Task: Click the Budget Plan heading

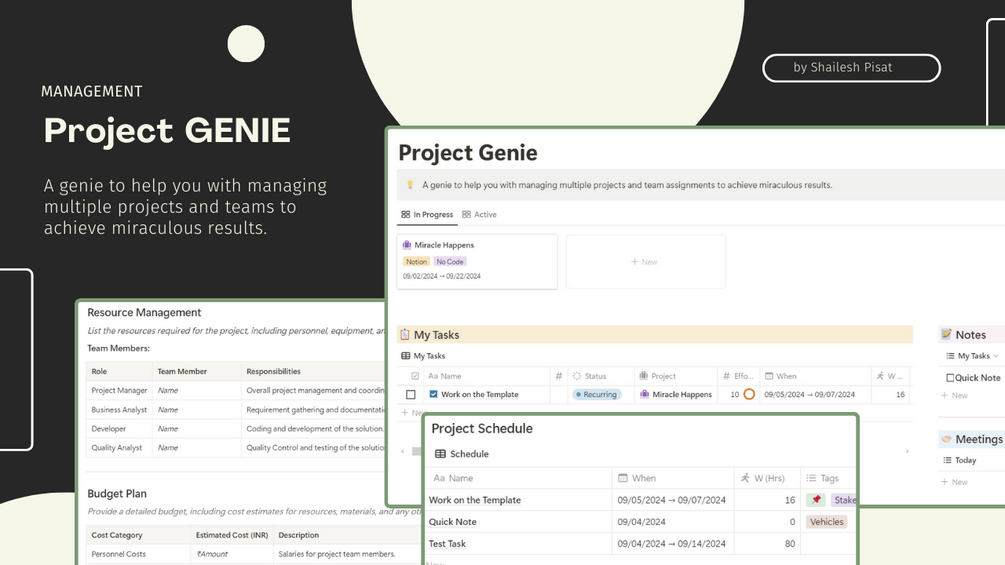Action: (x=117, y=493)
